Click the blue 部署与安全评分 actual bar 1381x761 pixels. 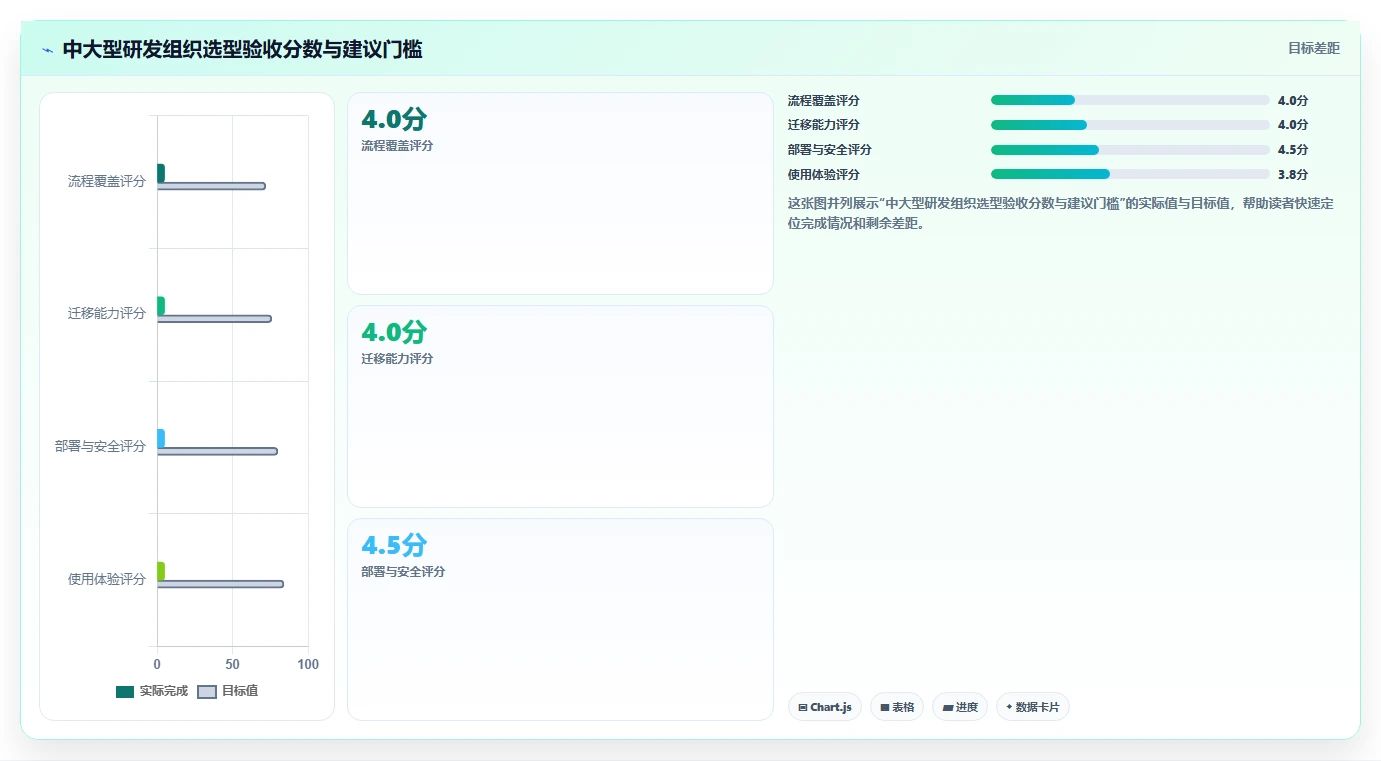(161, 438)
